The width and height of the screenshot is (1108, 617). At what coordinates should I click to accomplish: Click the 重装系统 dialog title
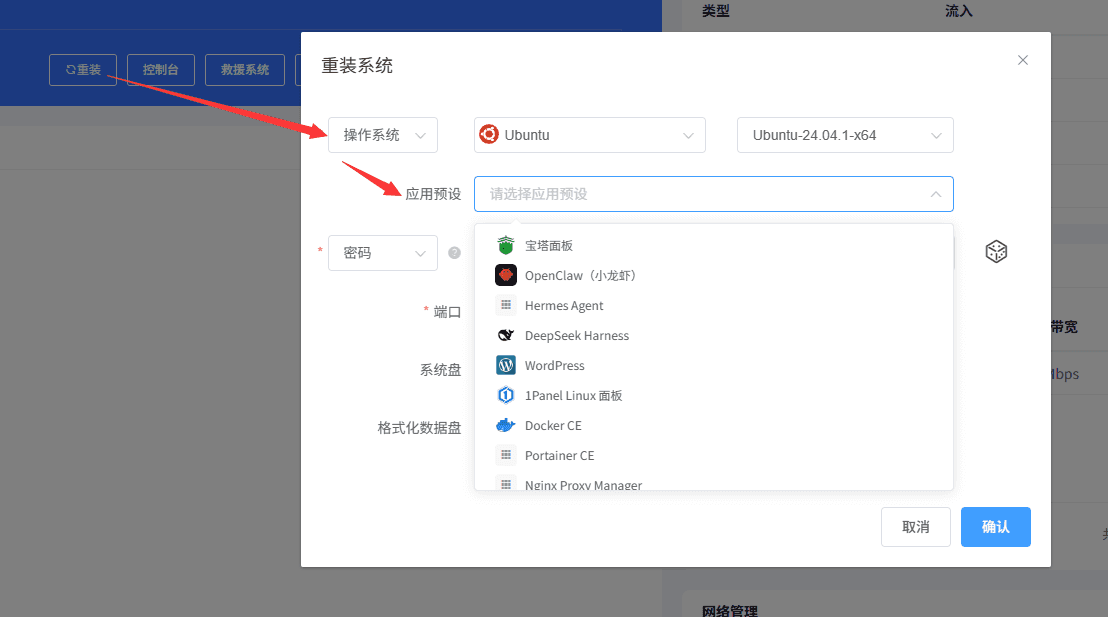click(357, 66)
